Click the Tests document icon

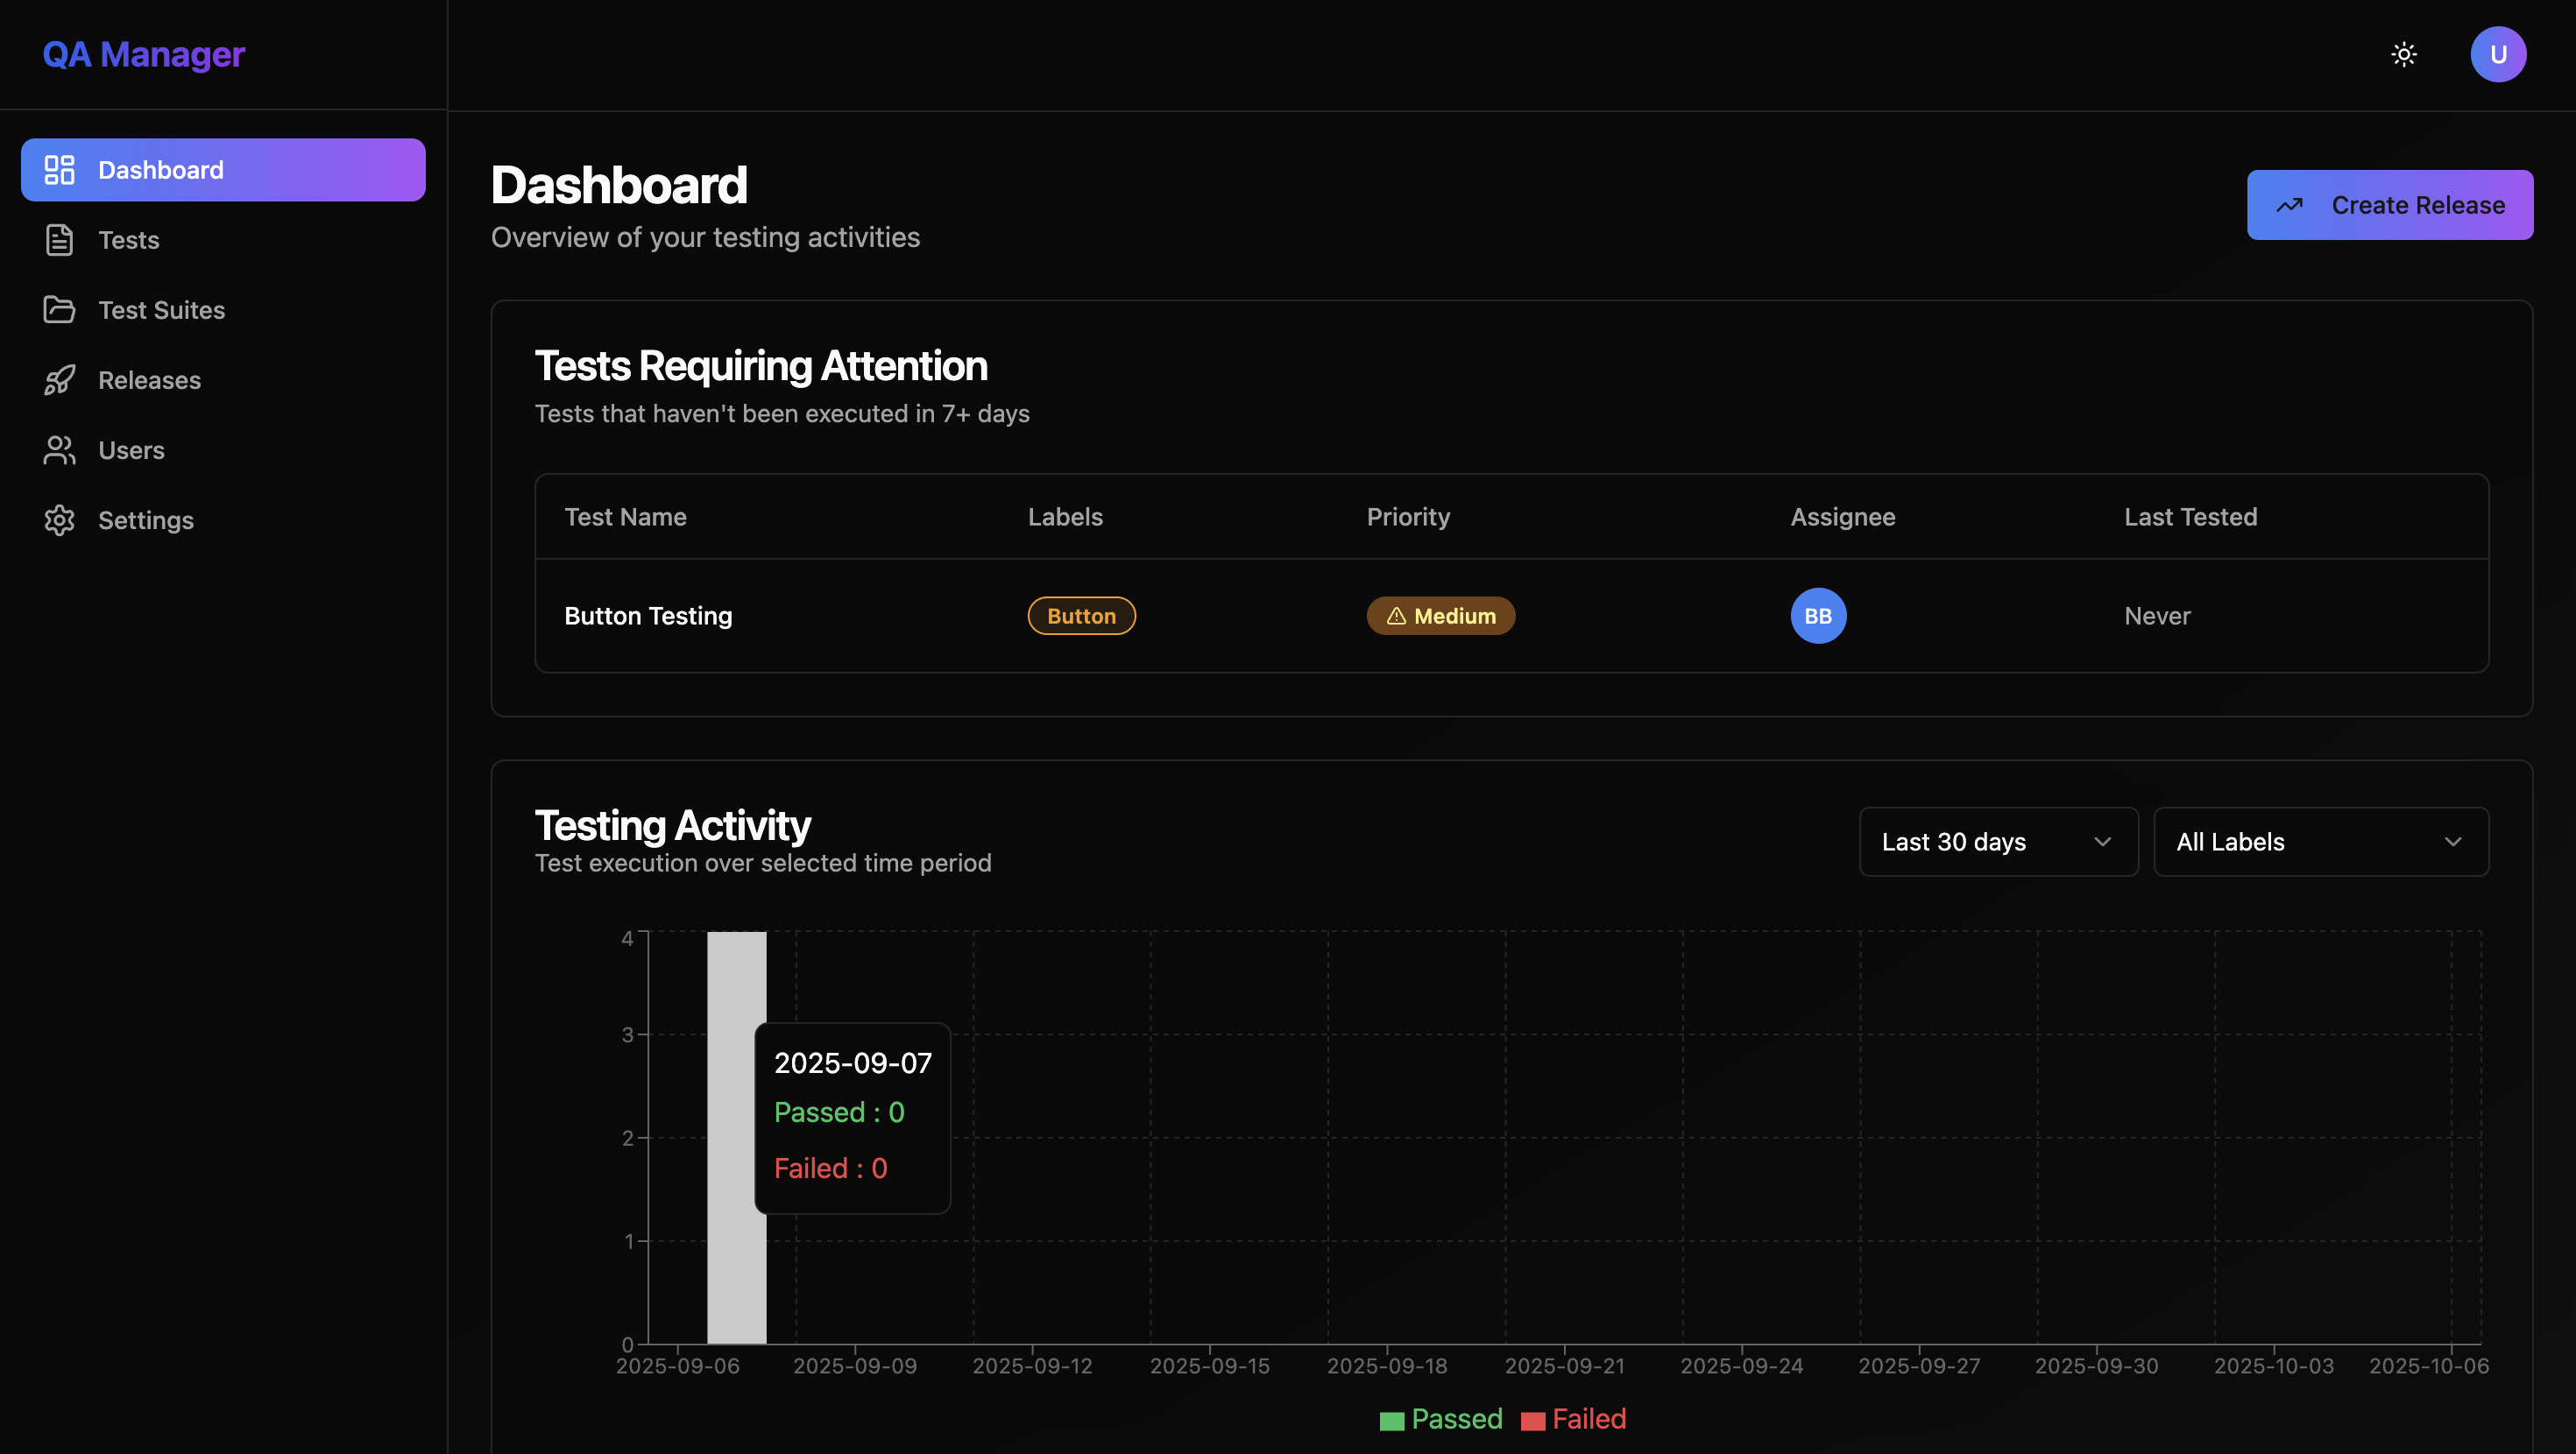pos(59,240)
